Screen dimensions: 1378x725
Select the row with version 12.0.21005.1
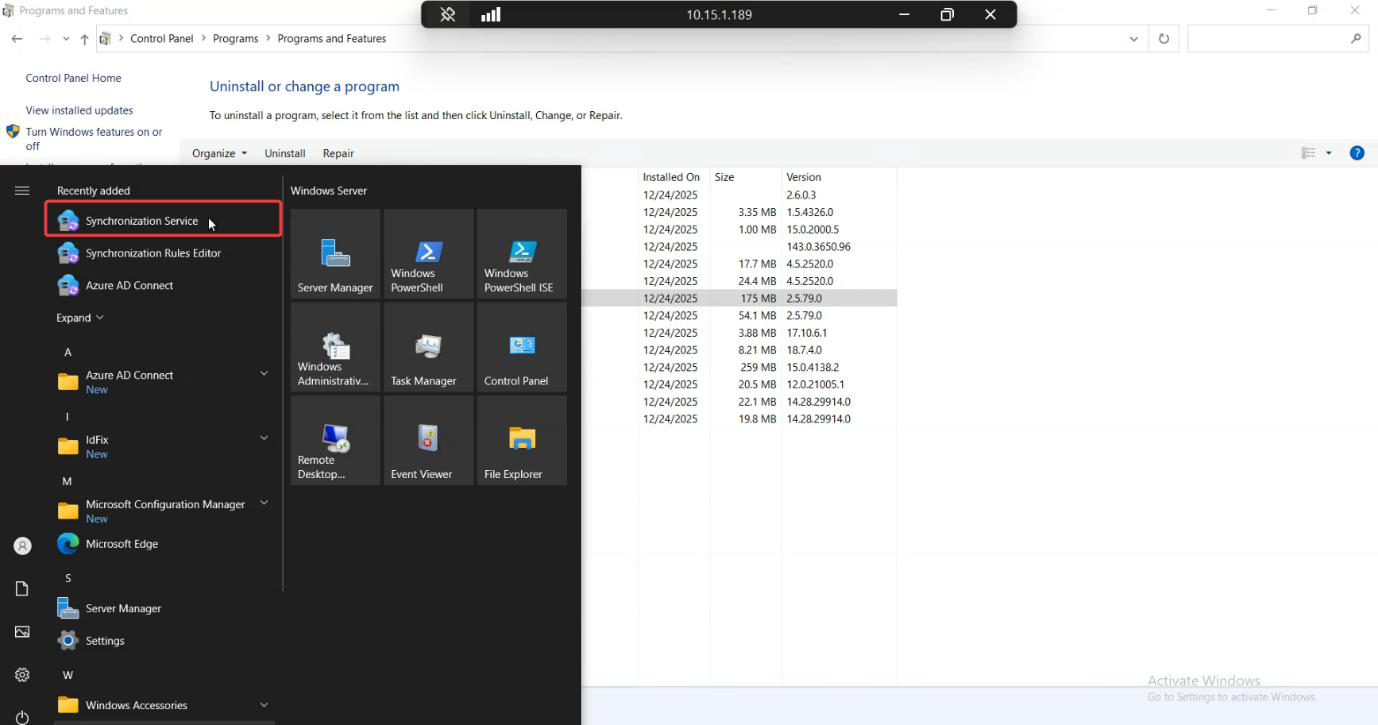tap(739, 384)
